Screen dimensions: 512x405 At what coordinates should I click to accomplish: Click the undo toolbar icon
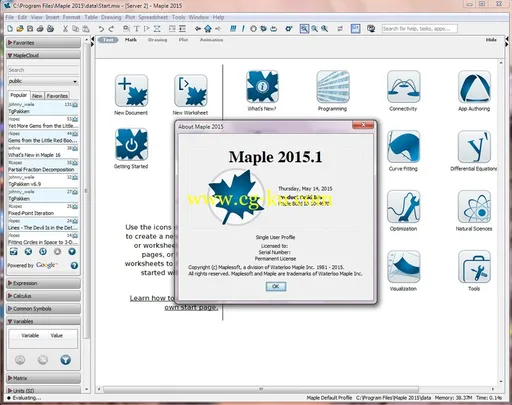pyautogui.click(x=101, y=29)
